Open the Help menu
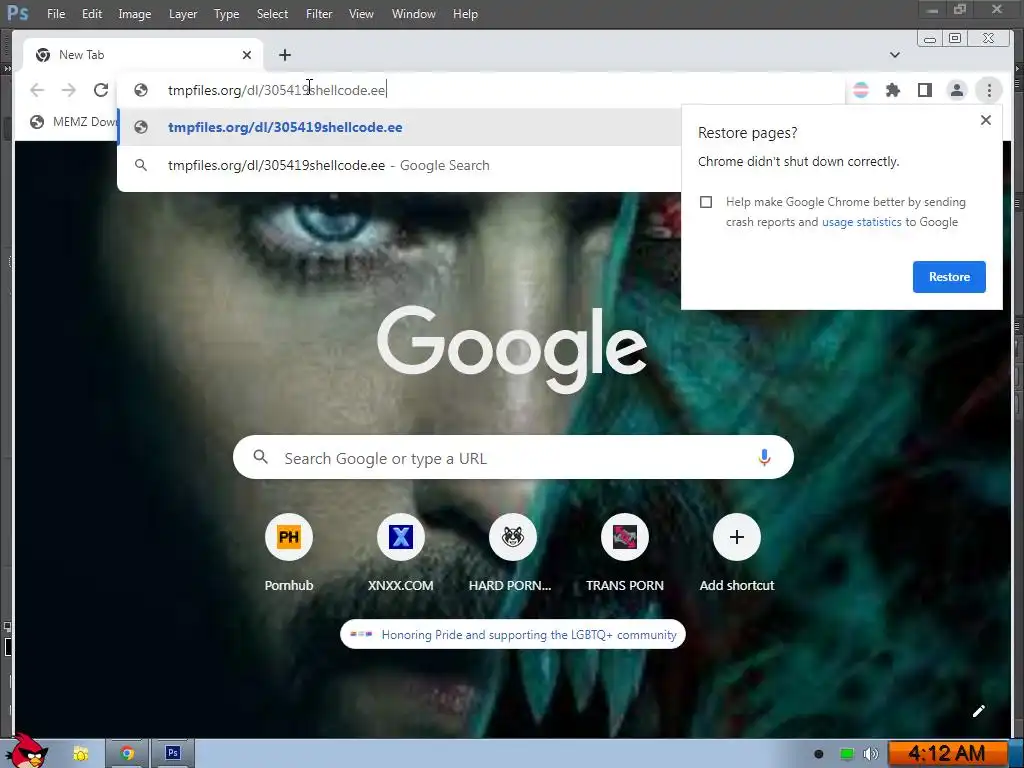The height and width of the screenshot is (768, 1024). (x=466, y=14)
